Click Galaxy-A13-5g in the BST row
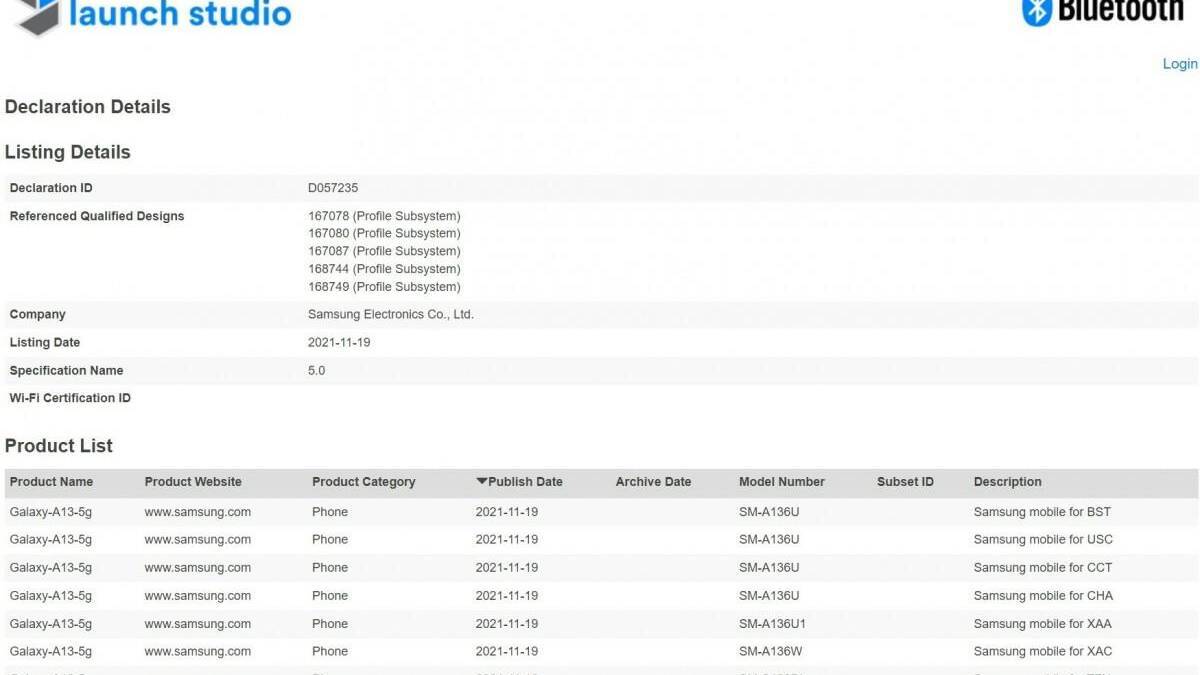This screenshot has width=1200, height=675. [x=51, y=512]
